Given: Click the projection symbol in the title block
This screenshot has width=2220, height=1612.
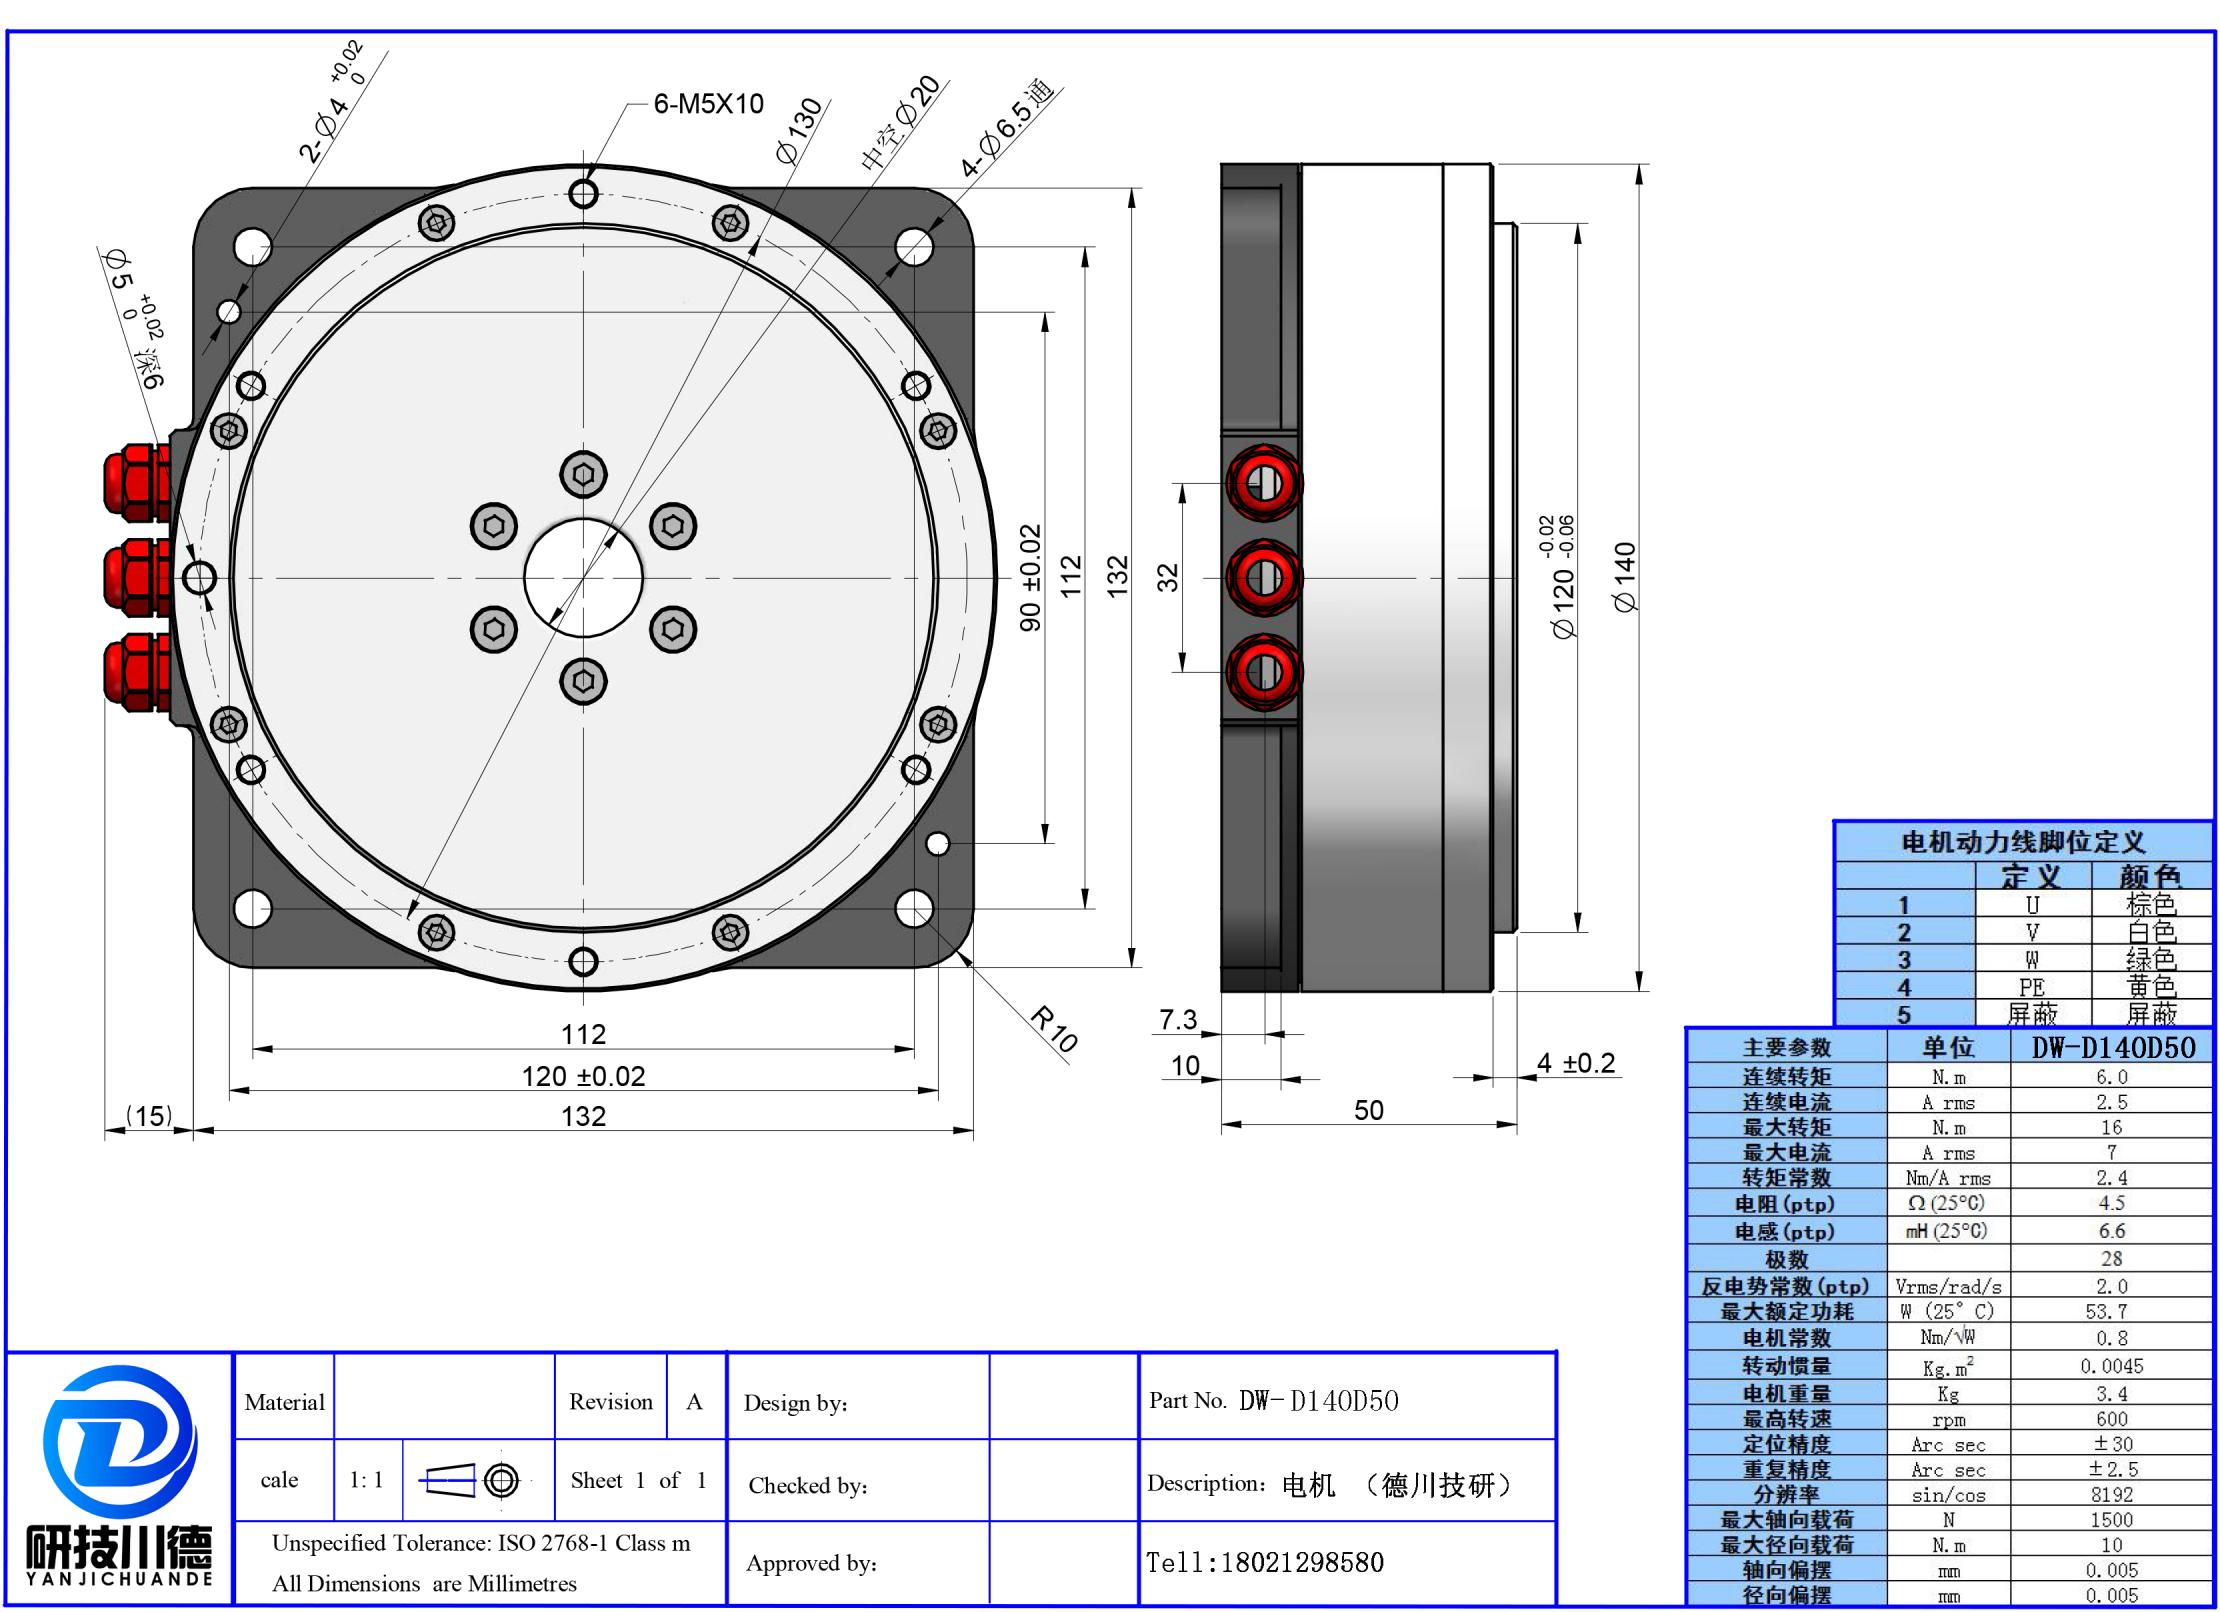Looking at the screenshot, I should 470,1480.
